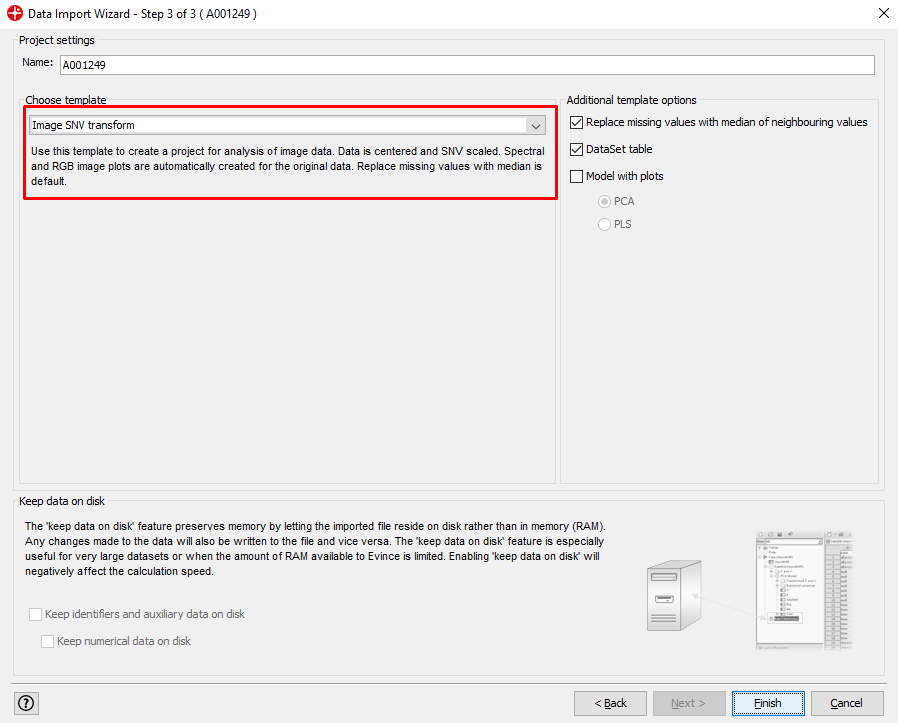The width and height of the screenshot is (898, 723).
Task: Cancel the import wizard
Action: (846, 703)
